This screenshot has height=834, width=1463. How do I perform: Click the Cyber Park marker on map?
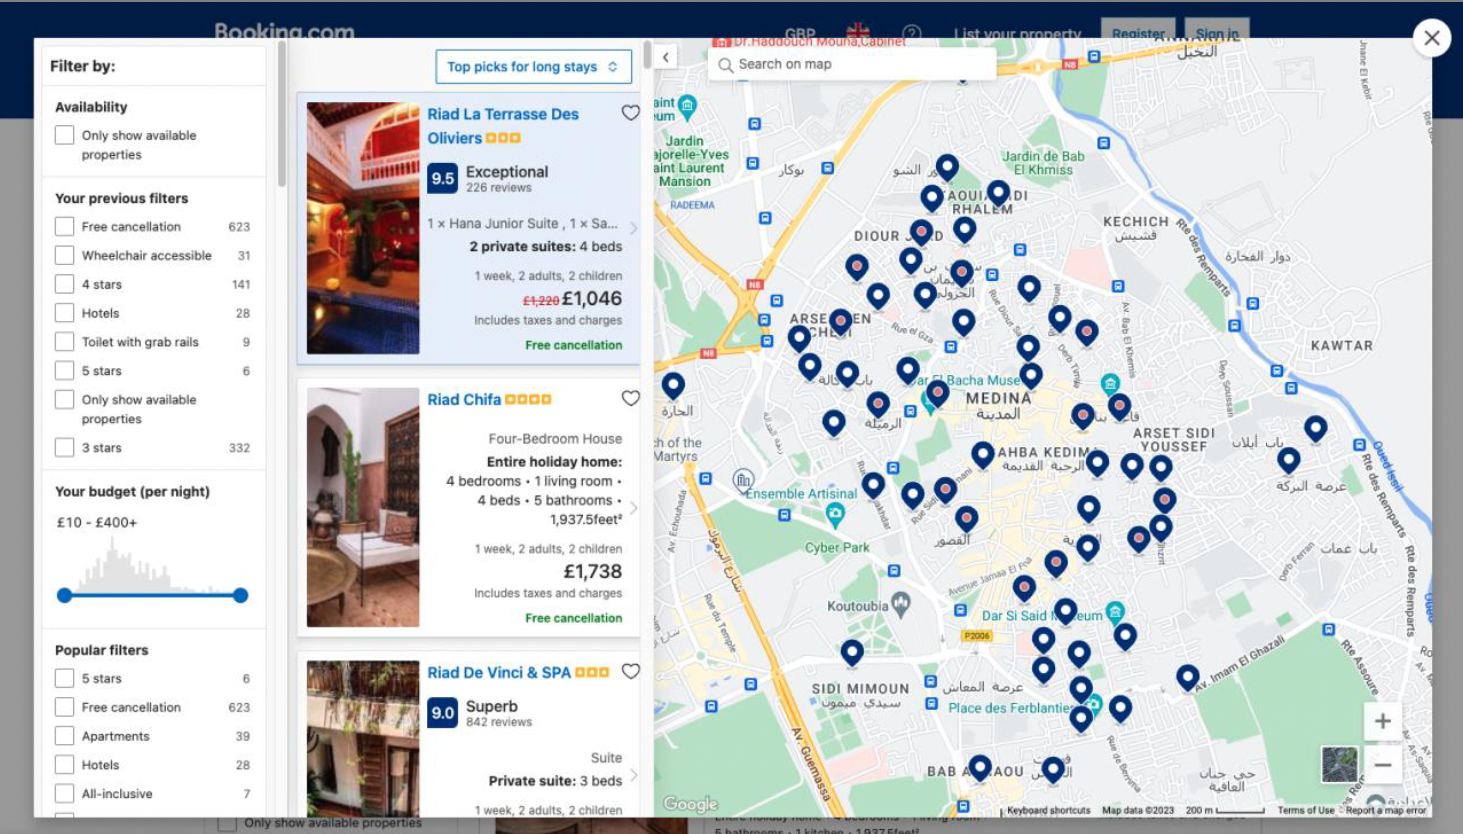(835, 514)
